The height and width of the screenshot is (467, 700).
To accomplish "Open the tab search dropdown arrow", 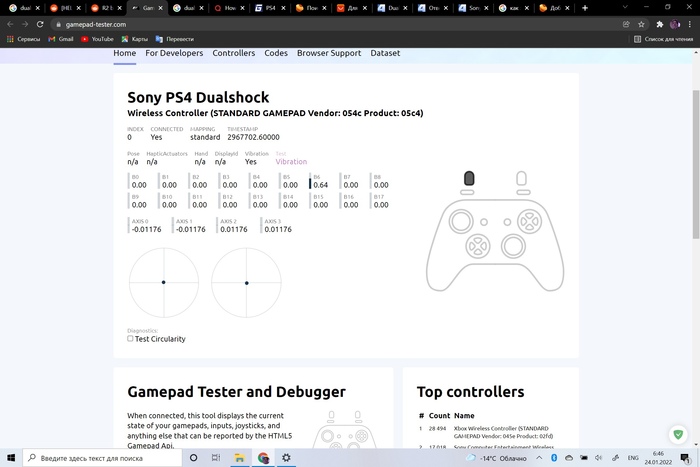I will pos(625,8).
